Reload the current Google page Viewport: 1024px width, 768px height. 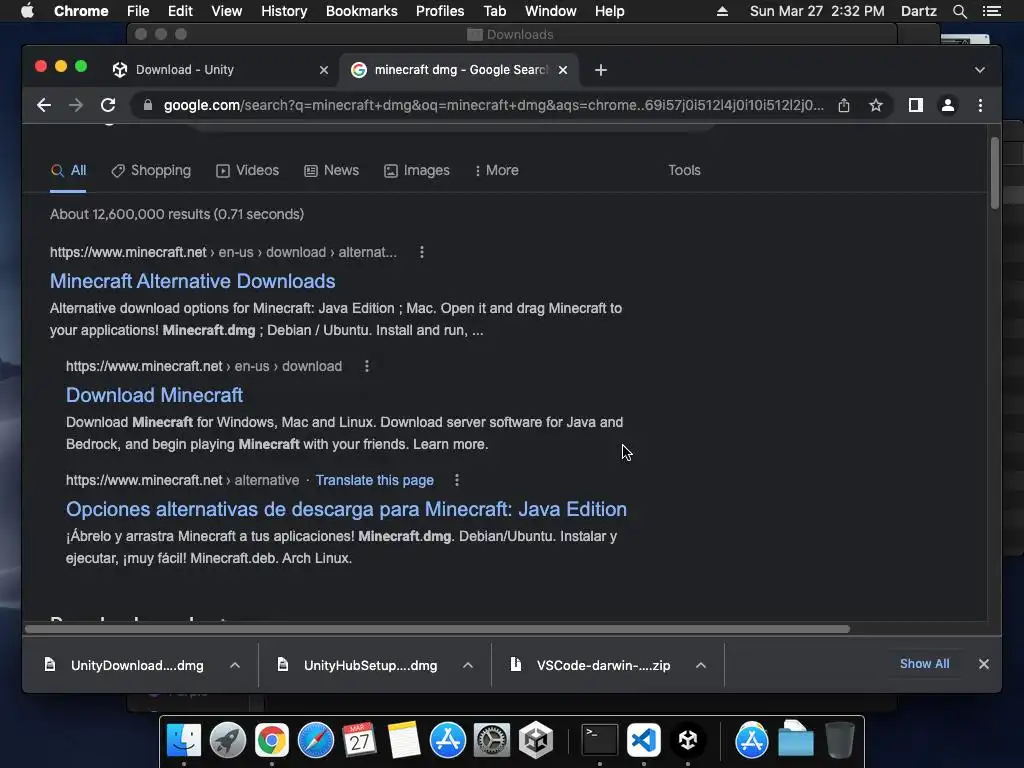coord(108,105)
